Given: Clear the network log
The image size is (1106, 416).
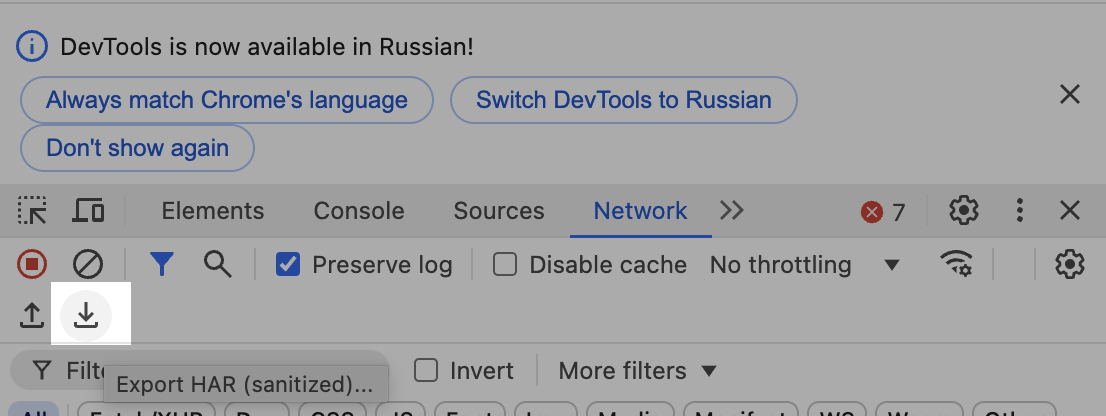Looking at the screenshot, I should point(87,264).
